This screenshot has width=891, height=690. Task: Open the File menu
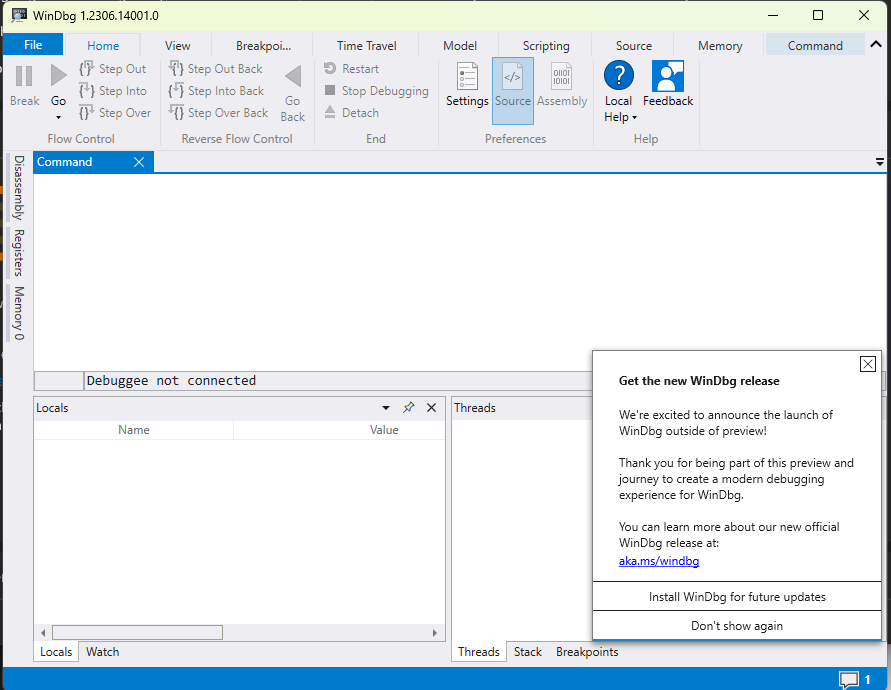click(x=33, y=45)
